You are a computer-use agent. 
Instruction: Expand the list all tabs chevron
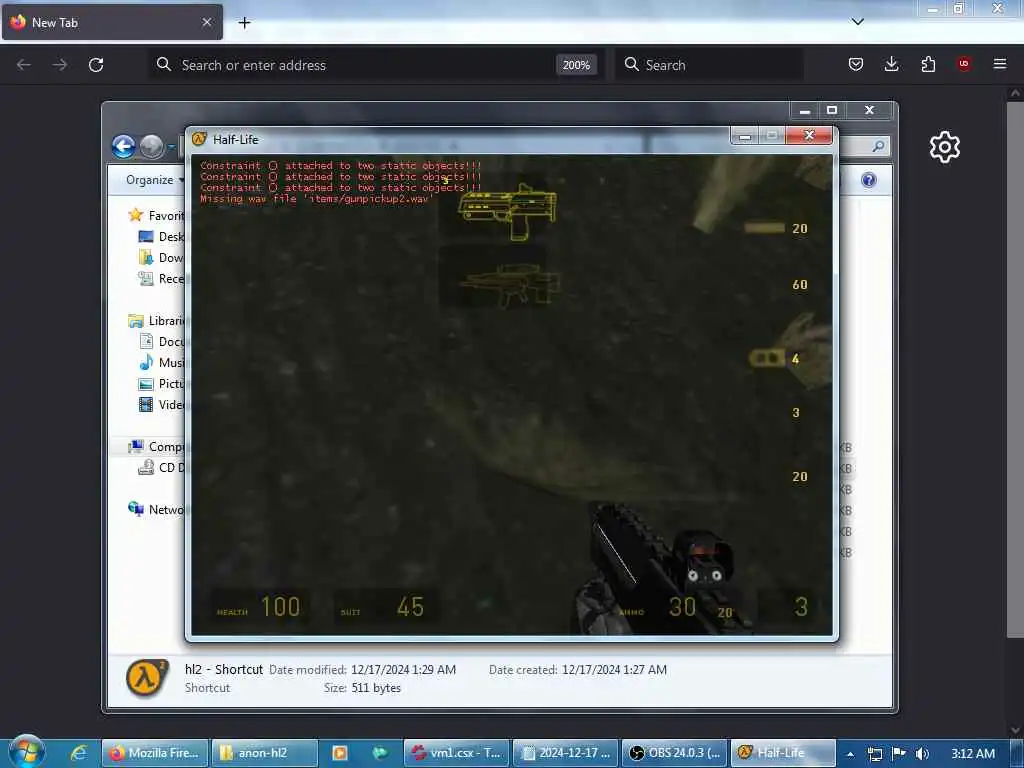tap(857, 22)
